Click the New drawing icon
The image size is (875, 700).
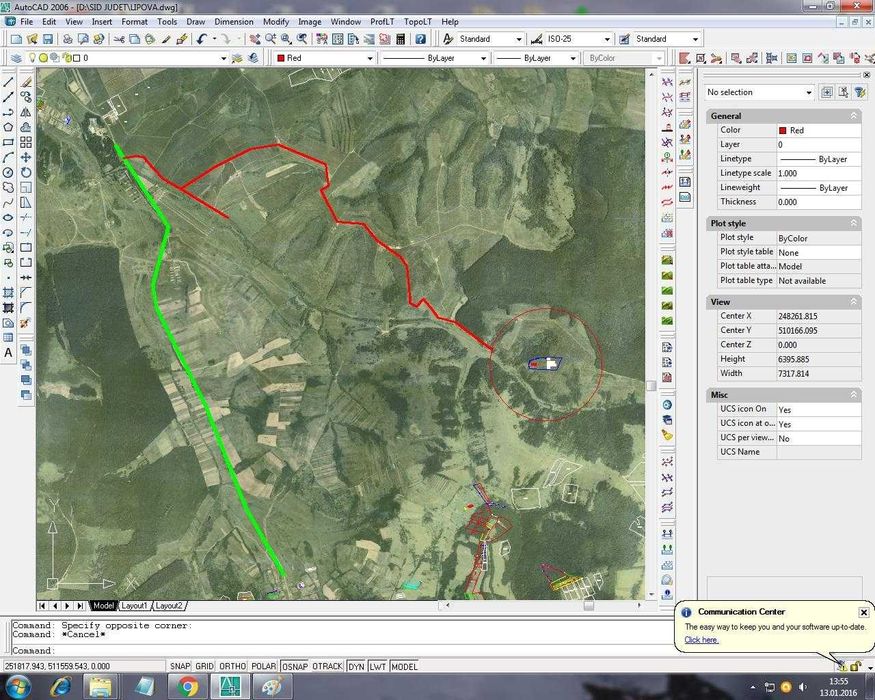tap(16, 39)
